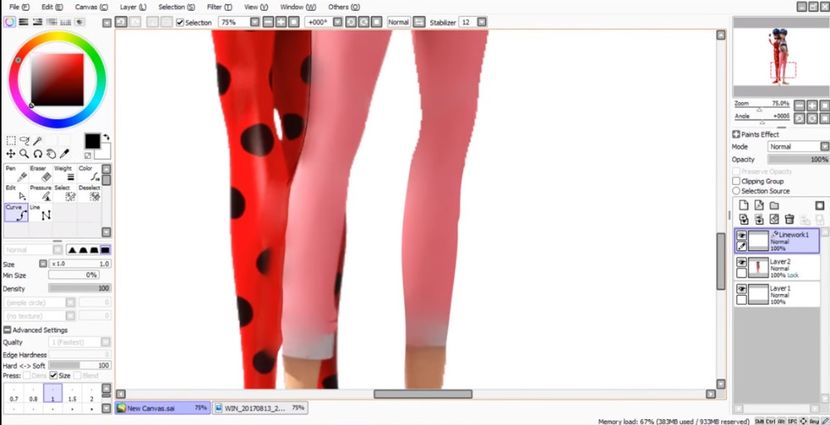Merge layer down icon in layers panel
830x425 pixels.
(x=759, y=219)
